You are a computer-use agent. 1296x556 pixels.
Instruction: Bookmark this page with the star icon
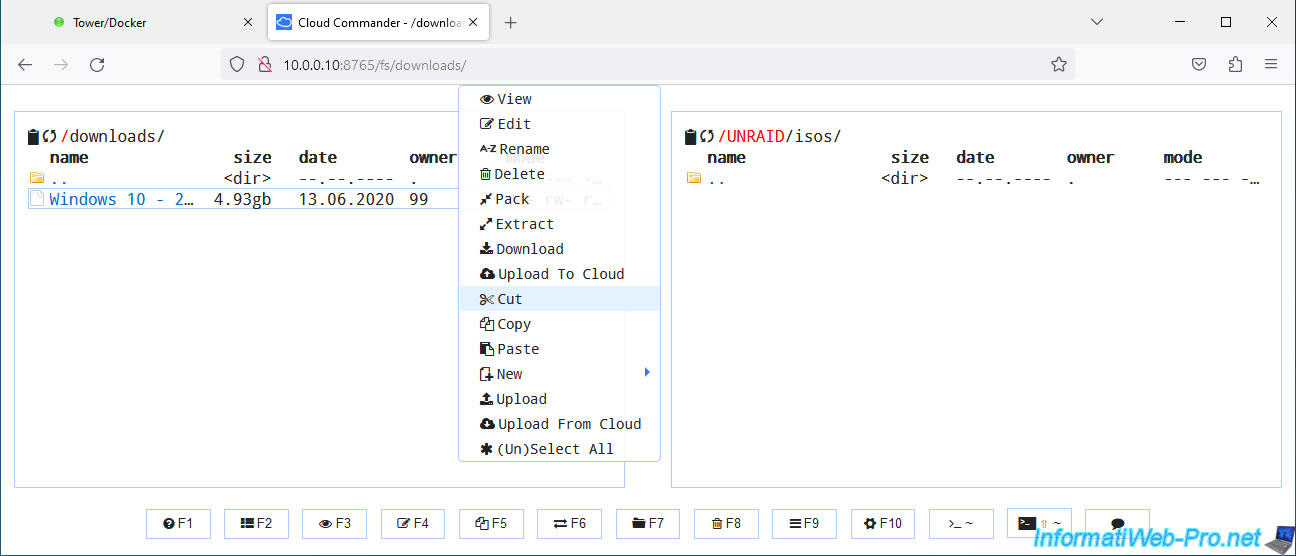1059,64
